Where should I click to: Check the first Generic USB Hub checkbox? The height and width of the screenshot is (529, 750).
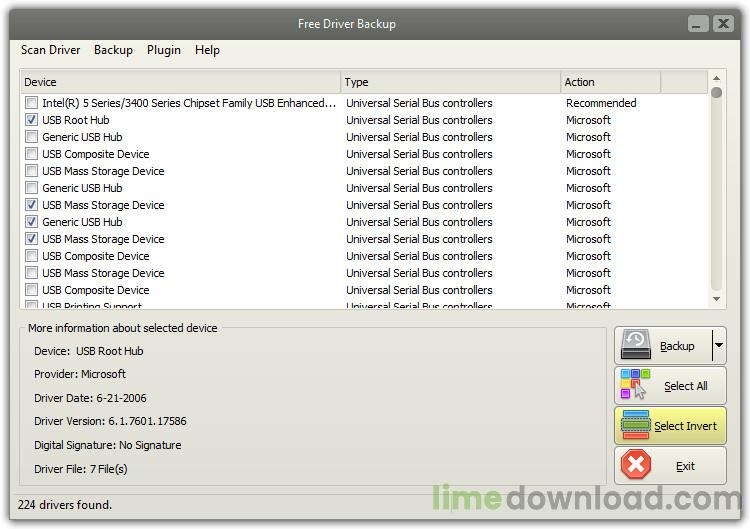point(32,137)
